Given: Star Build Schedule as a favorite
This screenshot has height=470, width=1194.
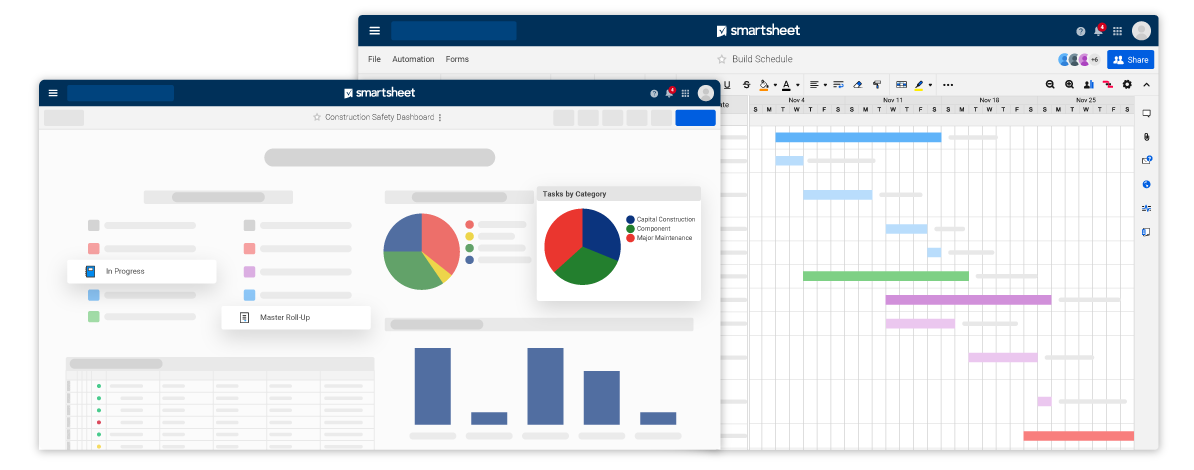Looking at the screenshot, I should click(x=721, y=59).
